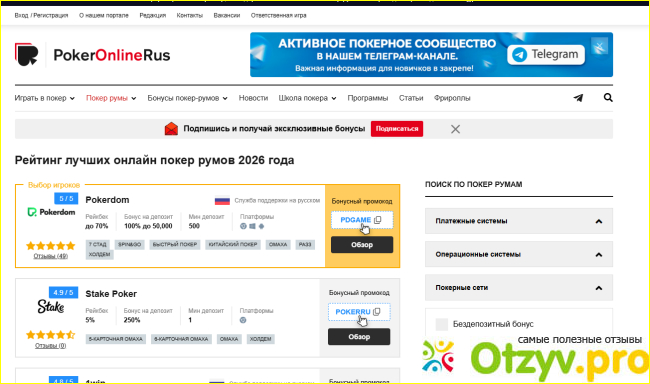Close the Telegram banner ad
Image resolution: width=650 pixels, height=384 pixels.
599,46
